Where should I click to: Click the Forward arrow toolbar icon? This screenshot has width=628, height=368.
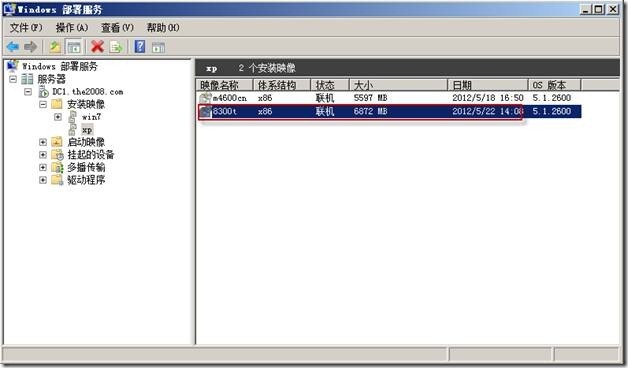pyautogui.click(x=31, y=47)
